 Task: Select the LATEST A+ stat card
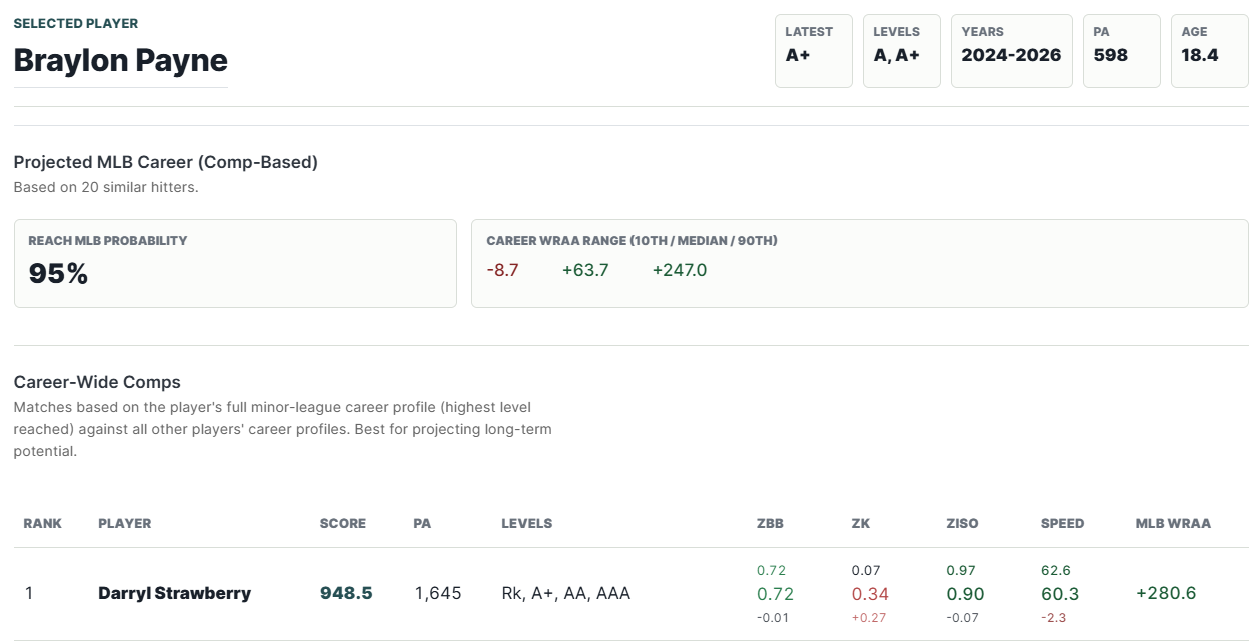pyautogui.click(x=814, y=51)
